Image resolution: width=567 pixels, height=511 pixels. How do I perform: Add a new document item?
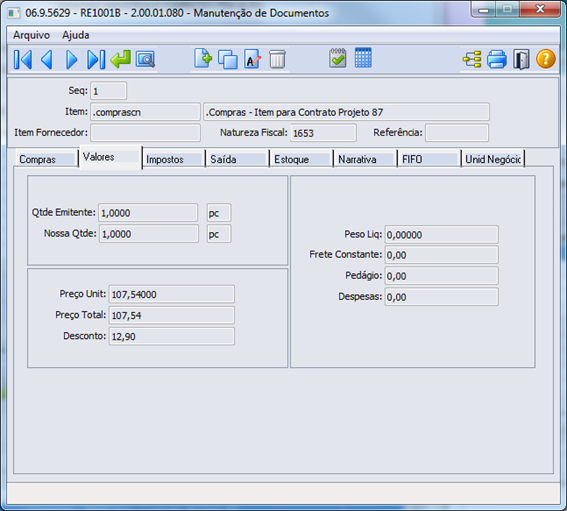point(203,58)
